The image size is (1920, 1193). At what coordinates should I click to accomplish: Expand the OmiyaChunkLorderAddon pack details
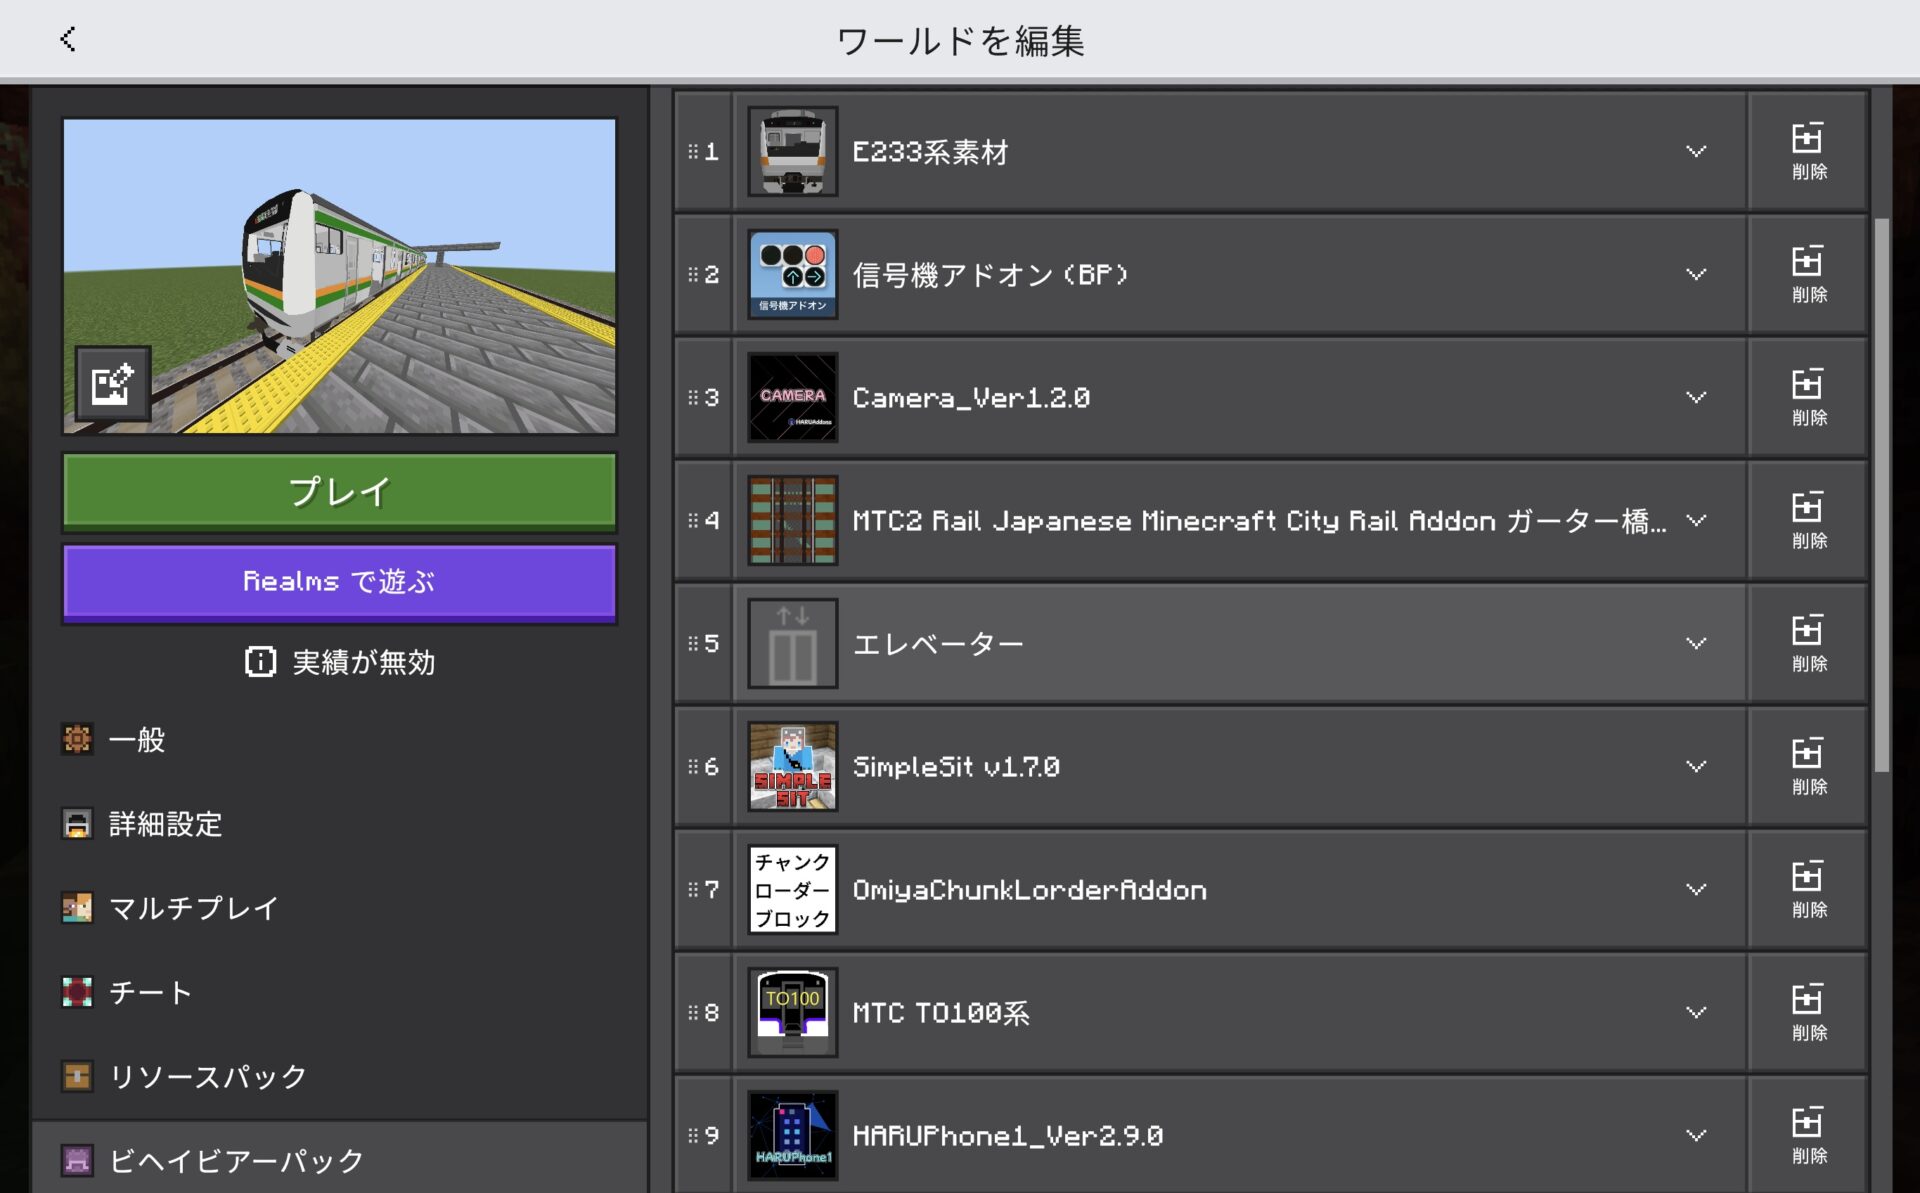1696,889
